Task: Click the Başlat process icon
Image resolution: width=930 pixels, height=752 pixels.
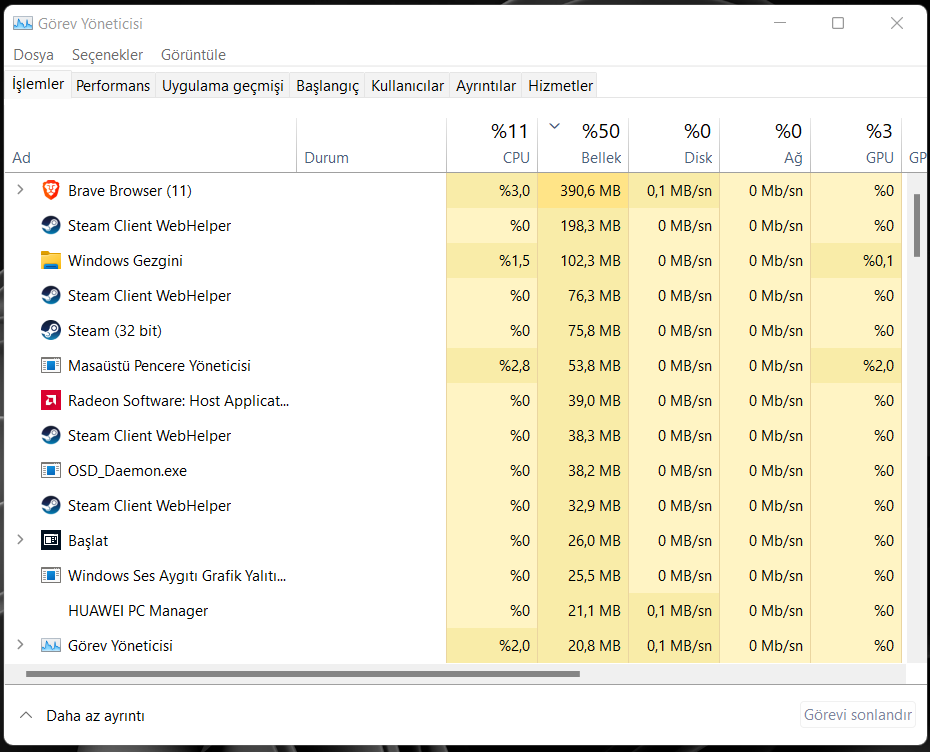Action: tap(51, 540)
